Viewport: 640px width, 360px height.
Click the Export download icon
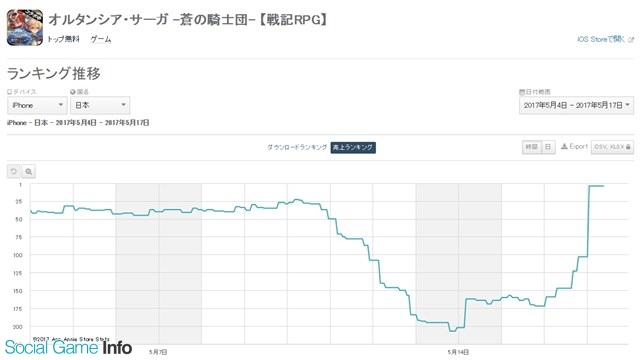pos(564,147)
